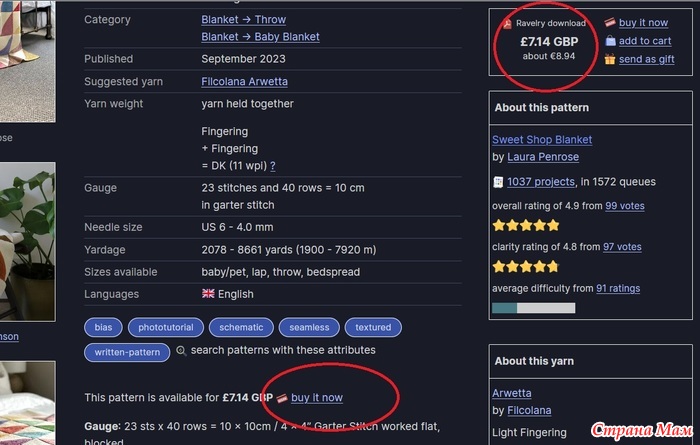This screenshot has width=700, height=445.
Task: Click the yarn weight question mark help
Action: pyautogui.click(x=273, y=166)
